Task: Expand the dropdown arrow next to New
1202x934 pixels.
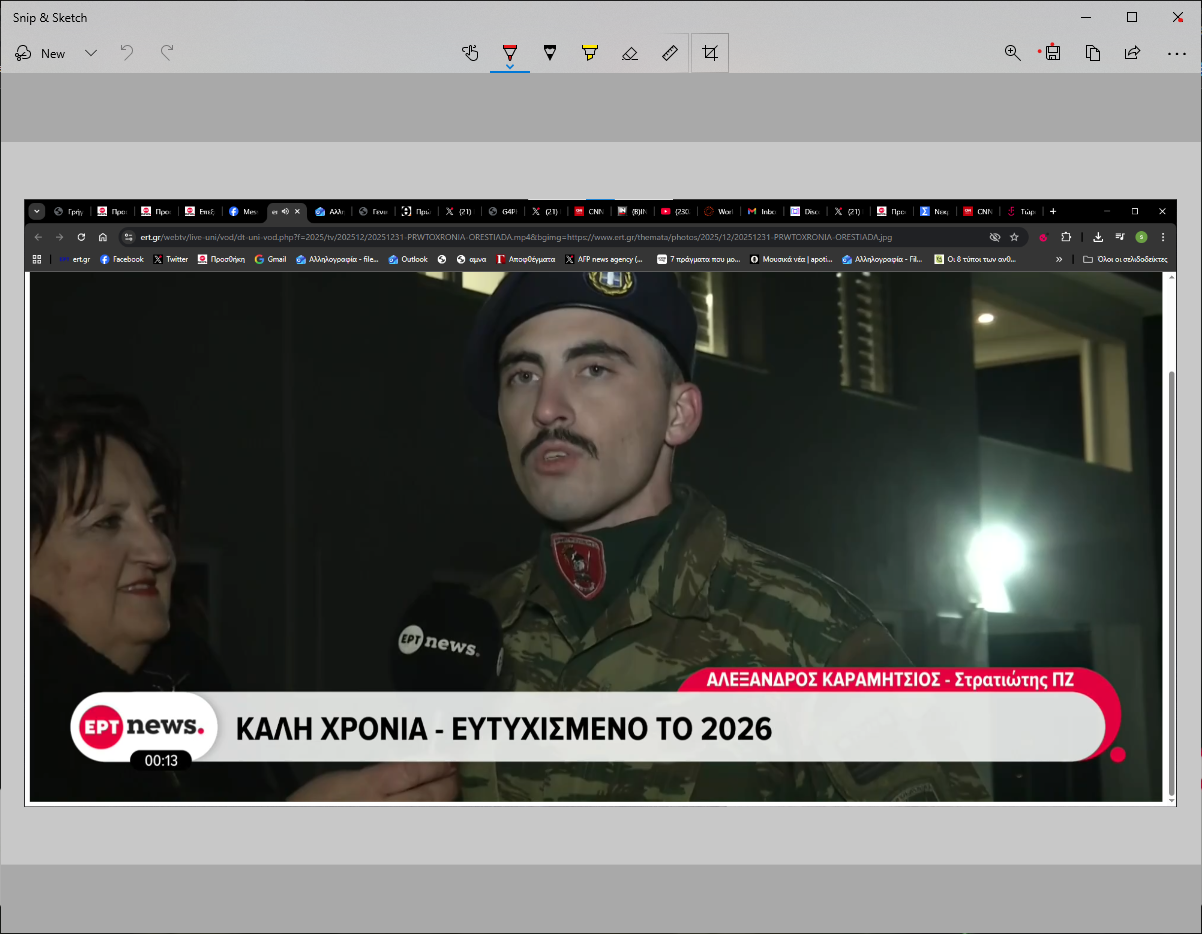Action: click(91, 53)
